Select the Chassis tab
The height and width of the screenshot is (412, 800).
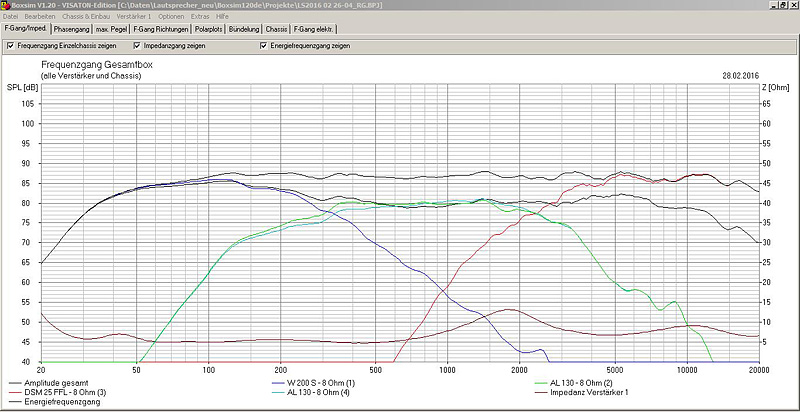(276, 29)
